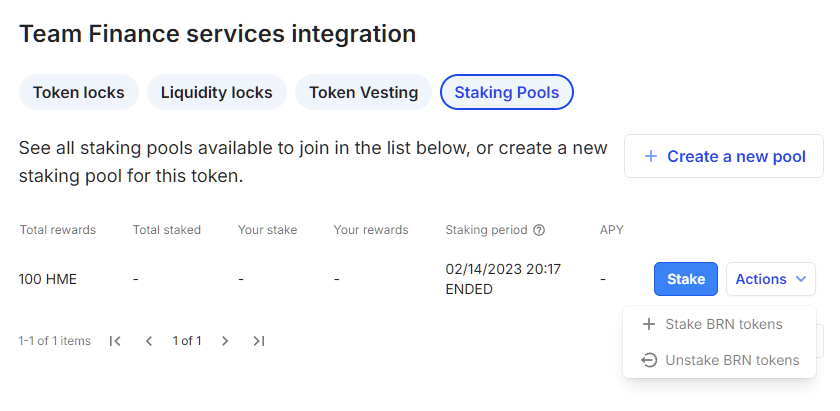
Task: Click the unstake icon beside Unstake BRN tokens
Action: (x=649, y=360)
